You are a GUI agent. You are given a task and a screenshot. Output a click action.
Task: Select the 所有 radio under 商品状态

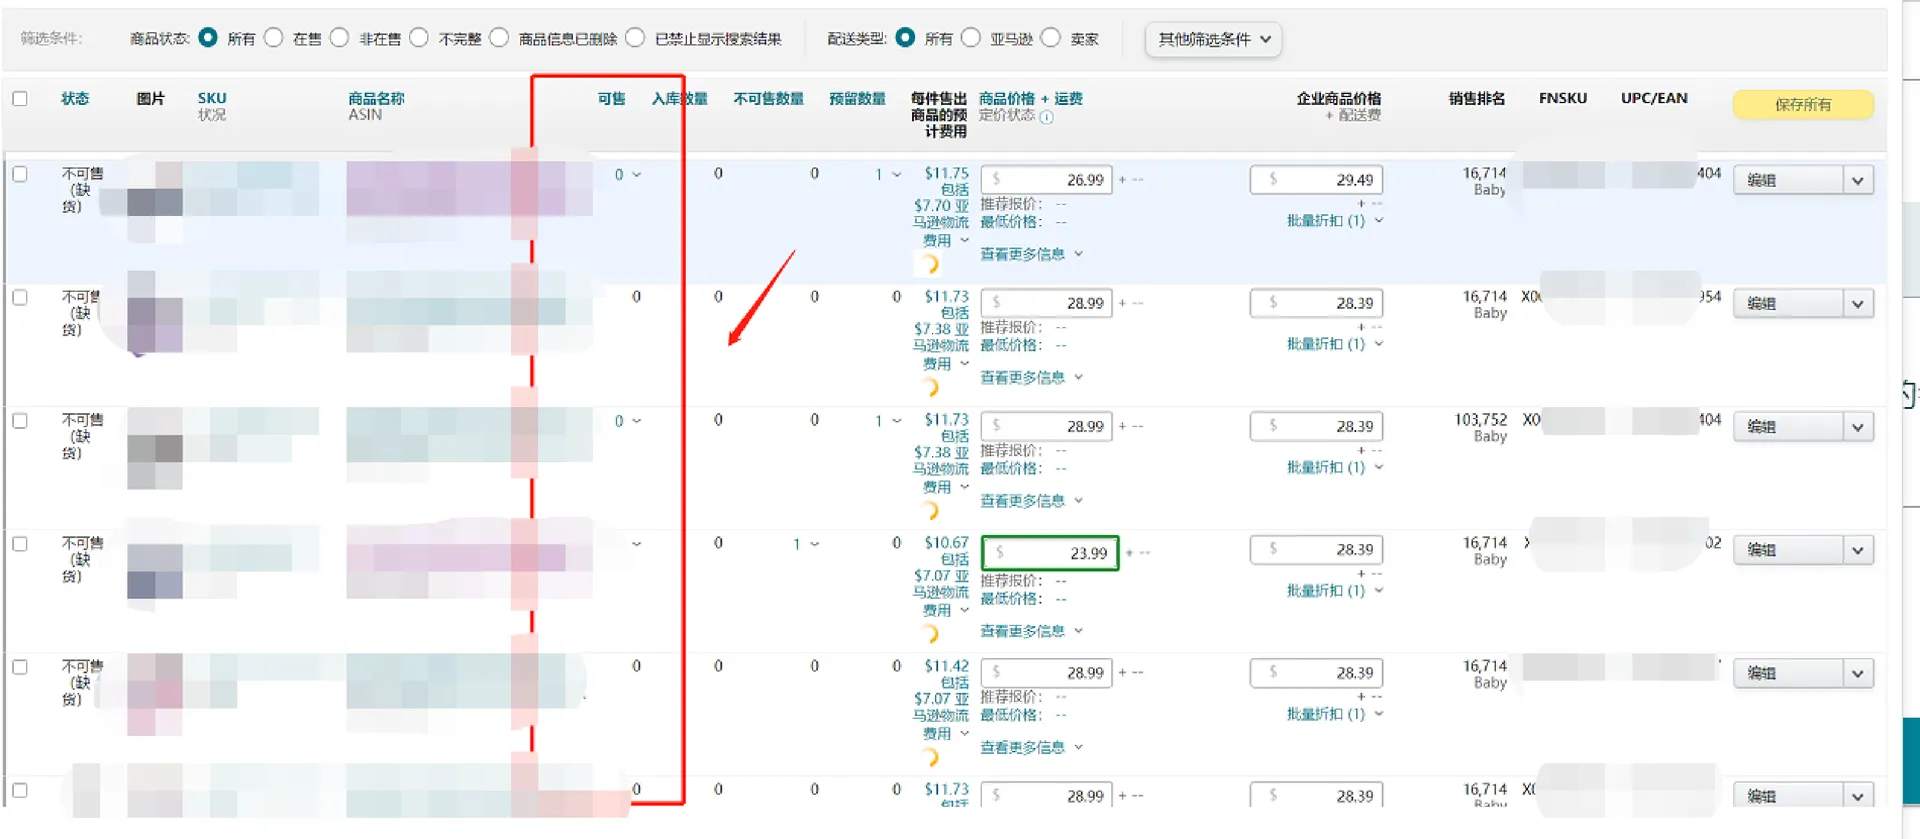tap(208, 38)
